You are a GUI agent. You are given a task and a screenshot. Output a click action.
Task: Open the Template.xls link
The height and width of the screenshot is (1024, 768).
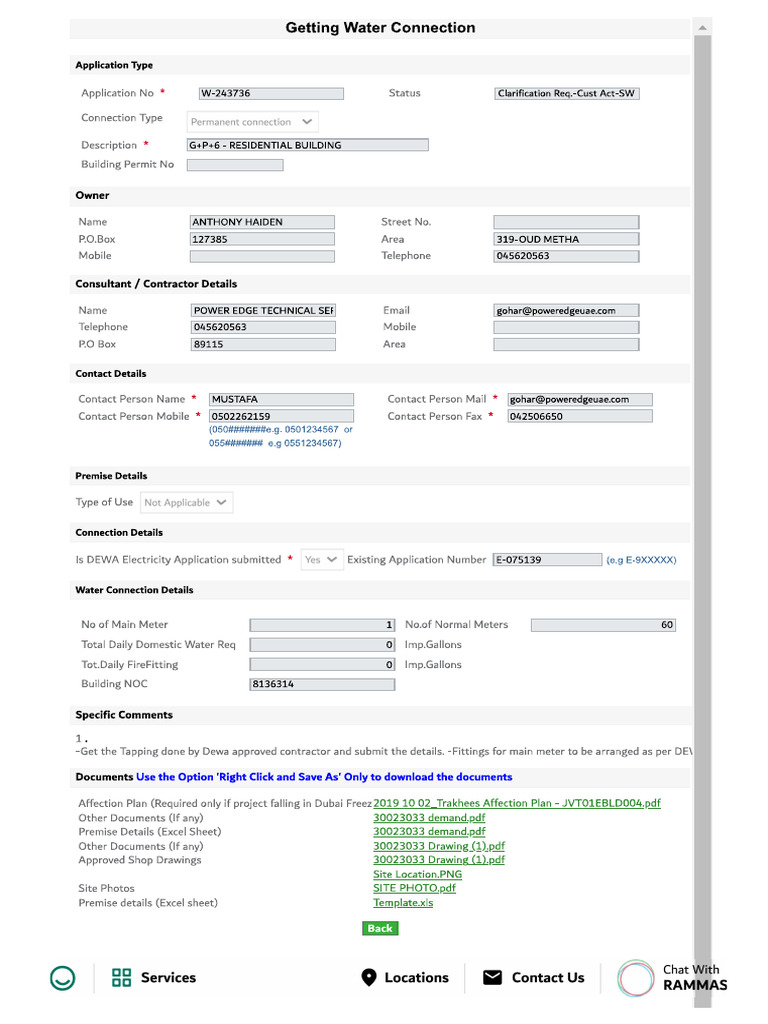point(403,903)
